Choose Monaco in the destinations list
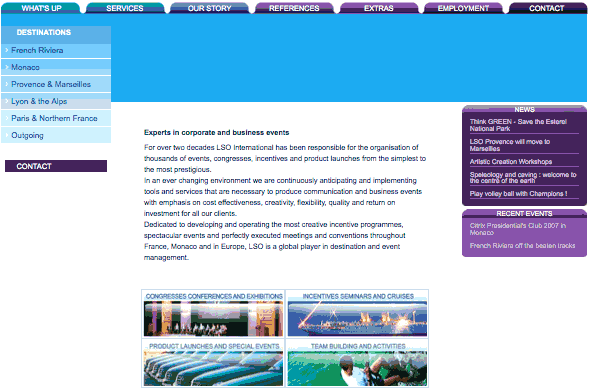The width and height of the screenshot is (590, 388). (56, 67)
